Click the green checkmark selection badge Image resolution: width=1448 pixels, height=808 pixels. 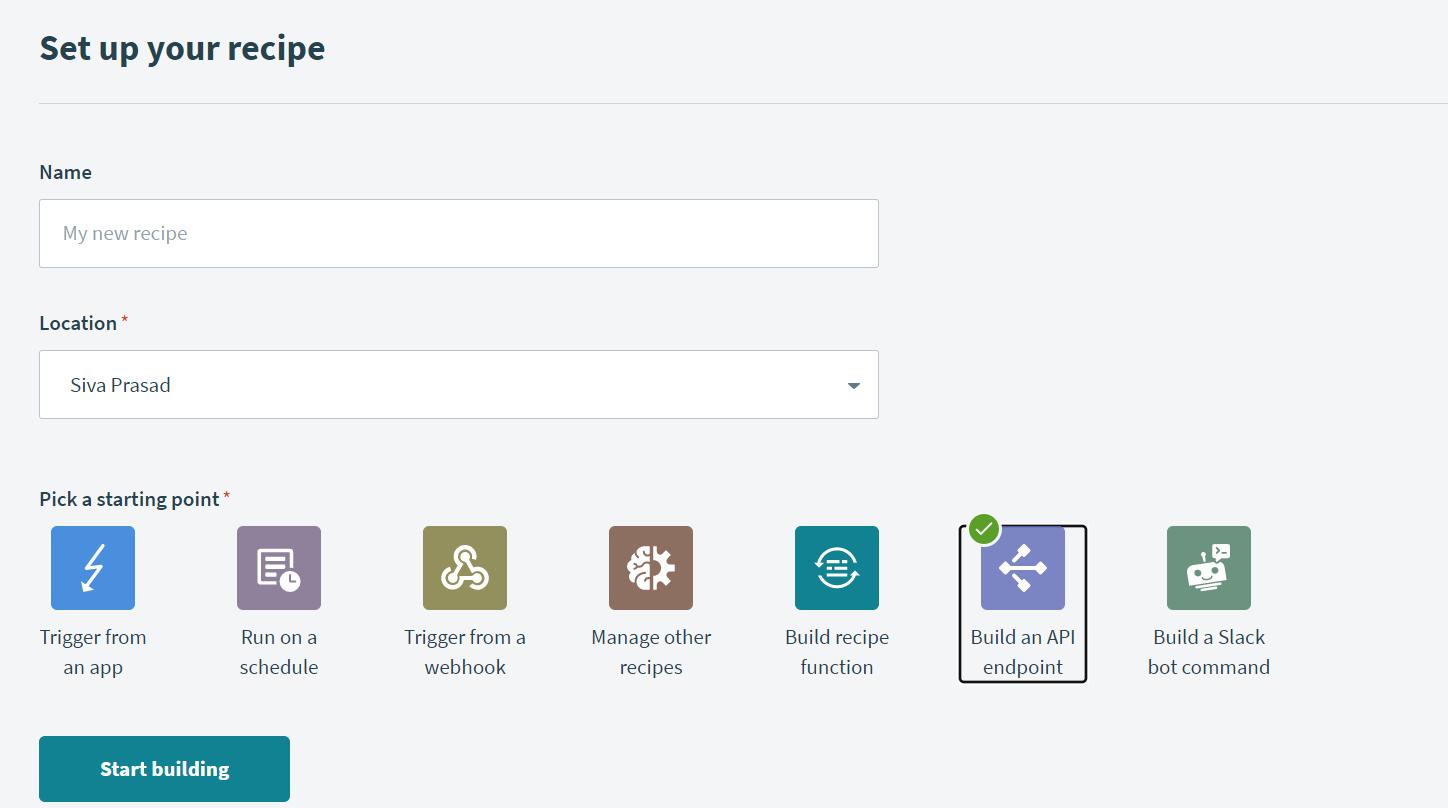coord(984,529)
